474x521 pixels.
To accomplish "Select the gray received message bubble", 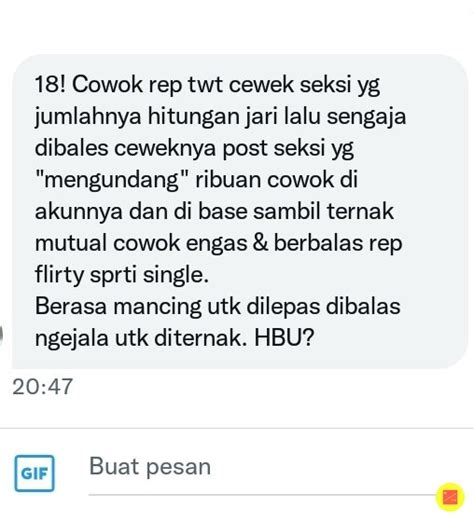I will (x=240, y=212).
